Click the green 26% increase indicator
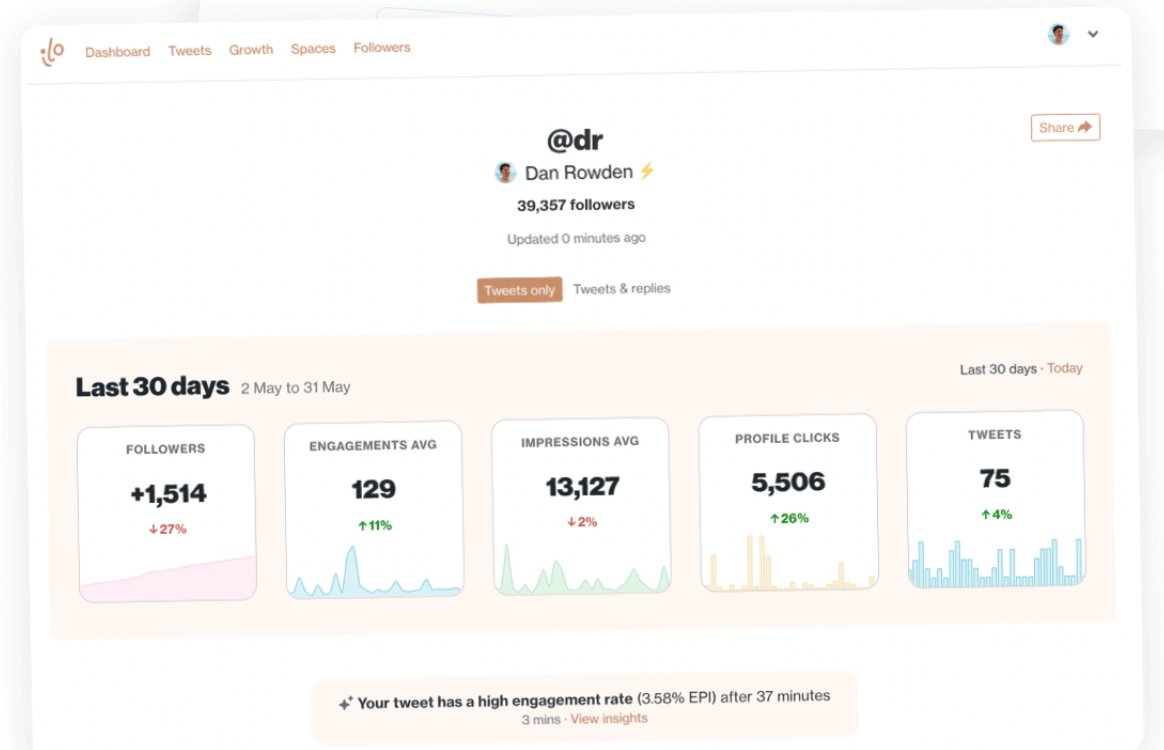 click(x=789, y=518)
